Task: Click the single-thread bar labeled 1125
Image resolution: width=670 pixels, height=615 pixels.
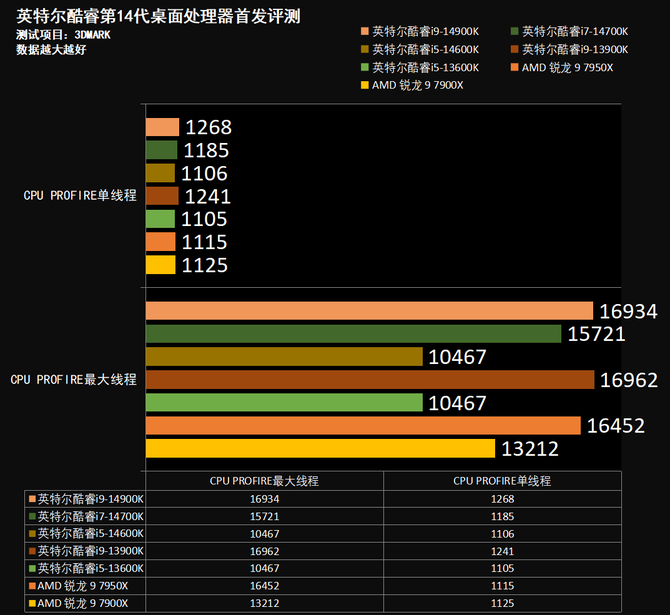Action: (x=161, y=265)
